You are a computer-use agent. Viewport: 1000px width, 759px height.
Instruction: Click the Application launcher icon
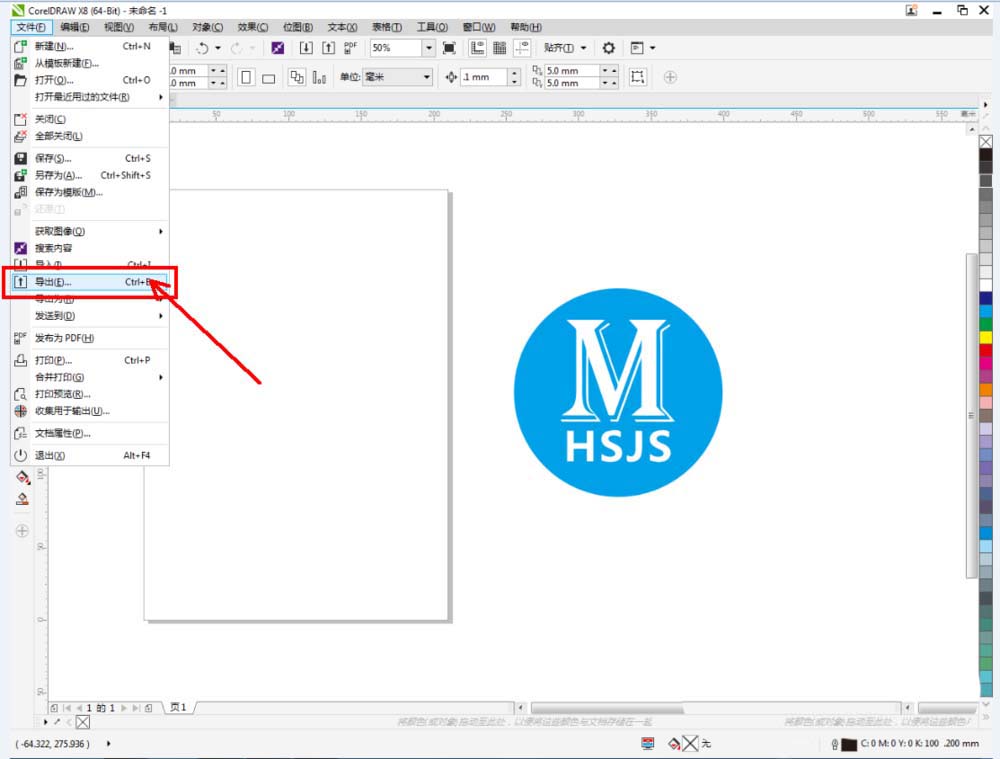pyautogui.click(x=636, y=48)
